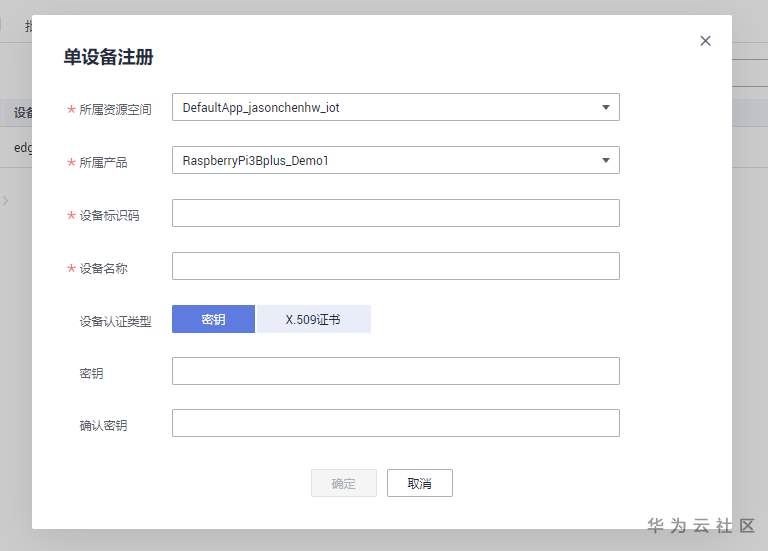Expand the 所属产品 dropdown arrow

click(605, 160)
